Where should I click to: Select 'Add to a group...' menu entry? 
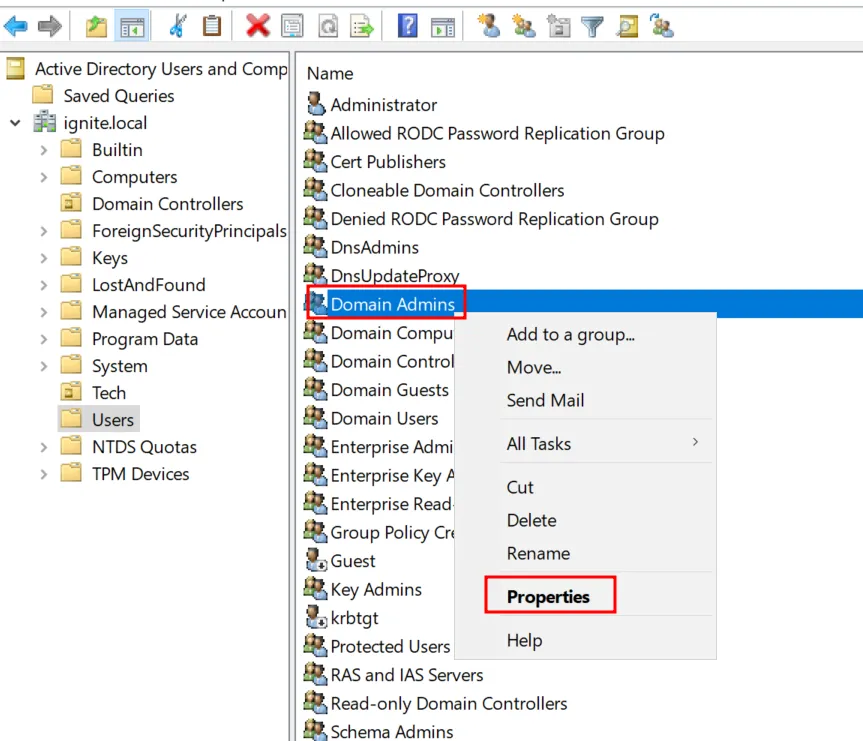tap(570, 334)
